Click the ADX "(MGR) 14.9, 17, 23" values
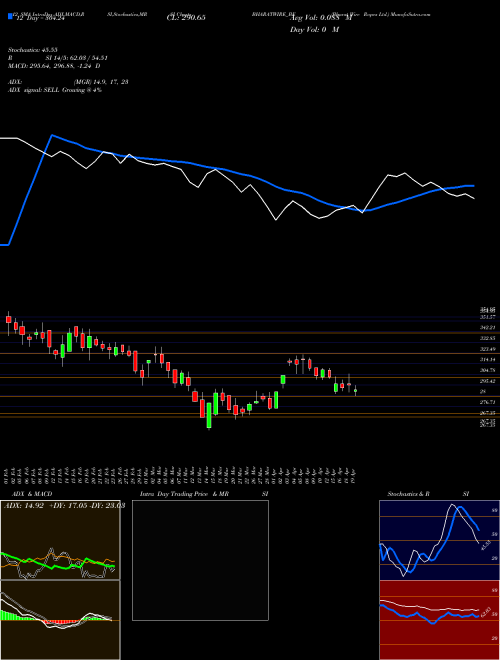Viewport: 500px width, 660px height. coord(101,82)
